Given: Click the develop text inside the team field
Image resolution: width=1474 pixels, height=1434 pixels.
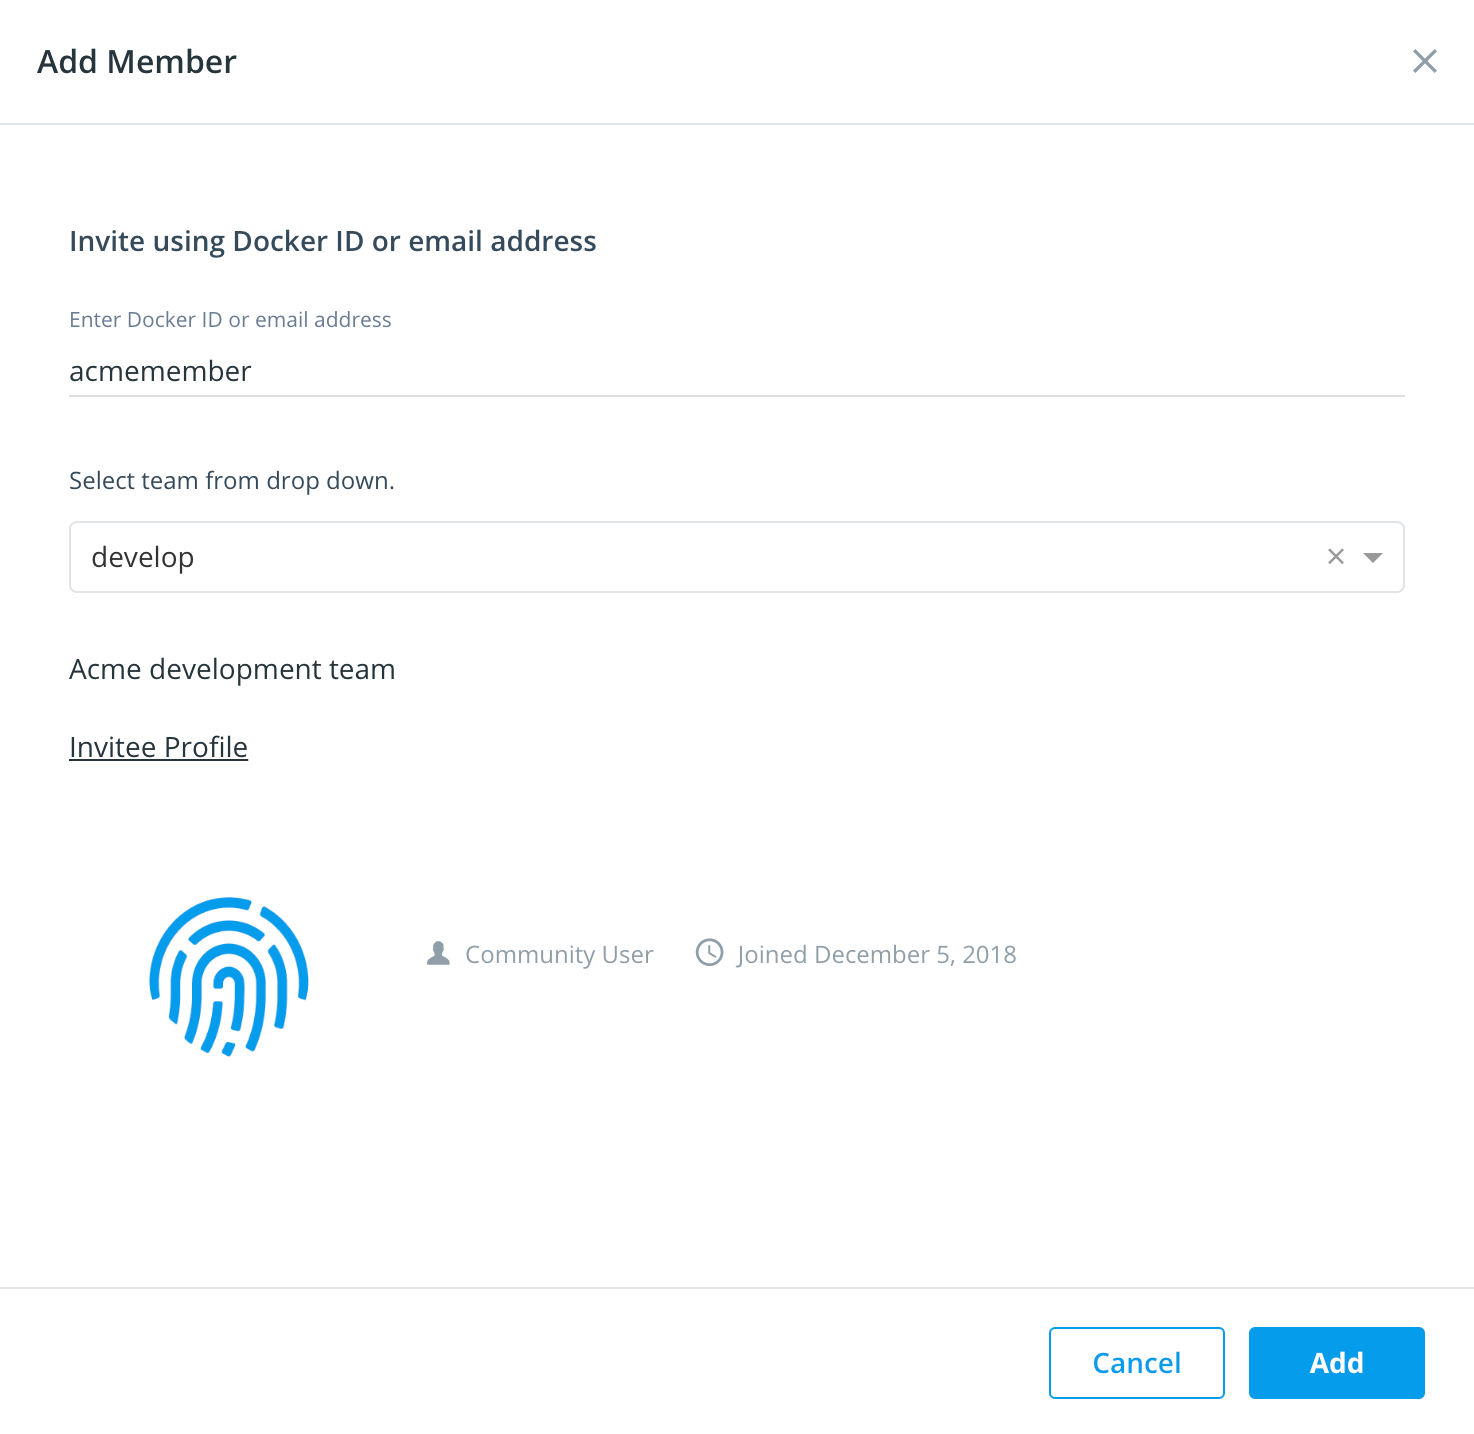Looking at the screenshot, I should 143,557.
